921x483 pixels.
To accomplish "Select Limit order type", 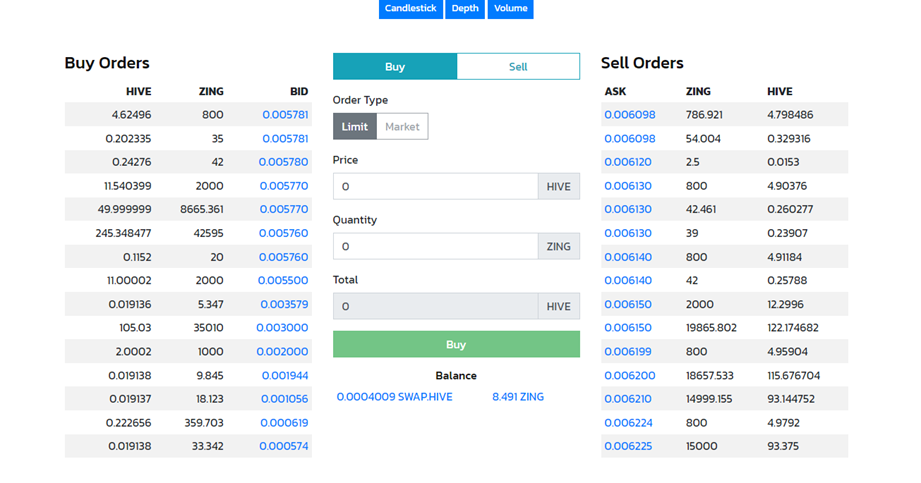I will click(x=355, y=126).
